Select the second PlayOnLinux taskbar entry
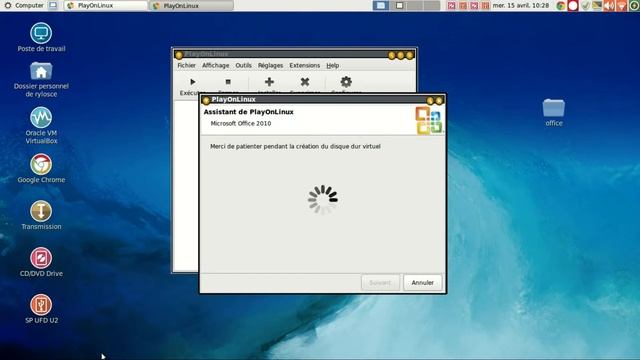Image resolution: width=640 pixels, height=360 pixels. click(192, 6)
